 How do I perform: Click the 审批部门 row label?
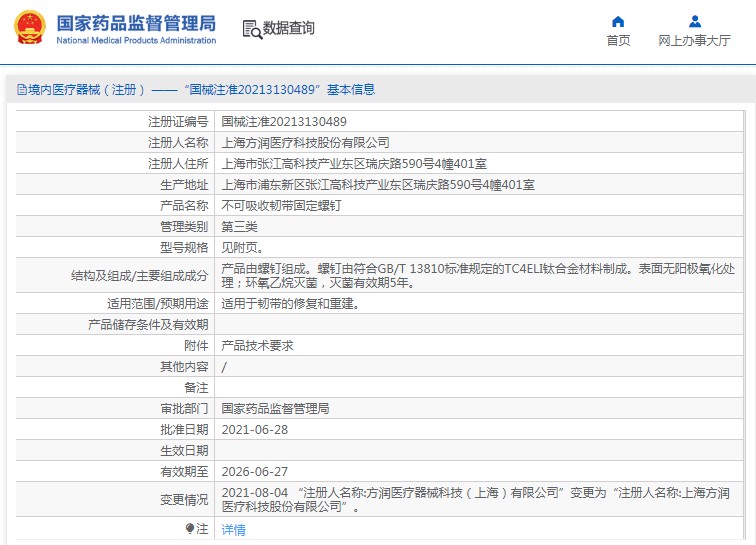[x=184, y=409]
